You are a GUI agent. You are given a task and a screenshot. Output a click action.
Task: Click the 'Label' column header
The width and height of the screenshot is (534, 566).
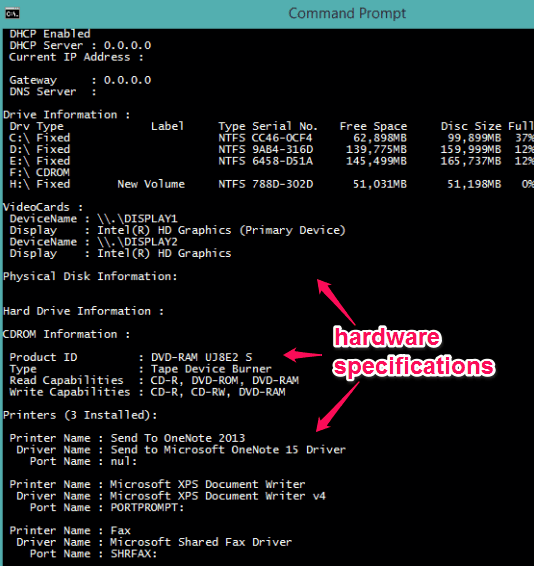(167, 126)
